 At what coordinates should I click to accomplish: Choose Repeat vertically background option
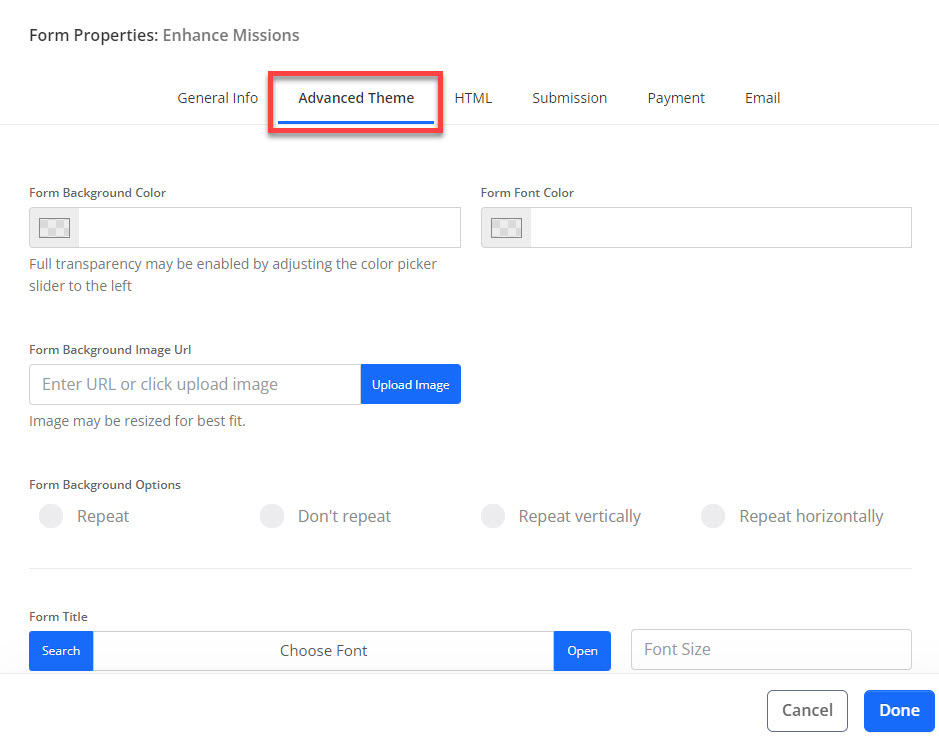click(x=493, y=516)
